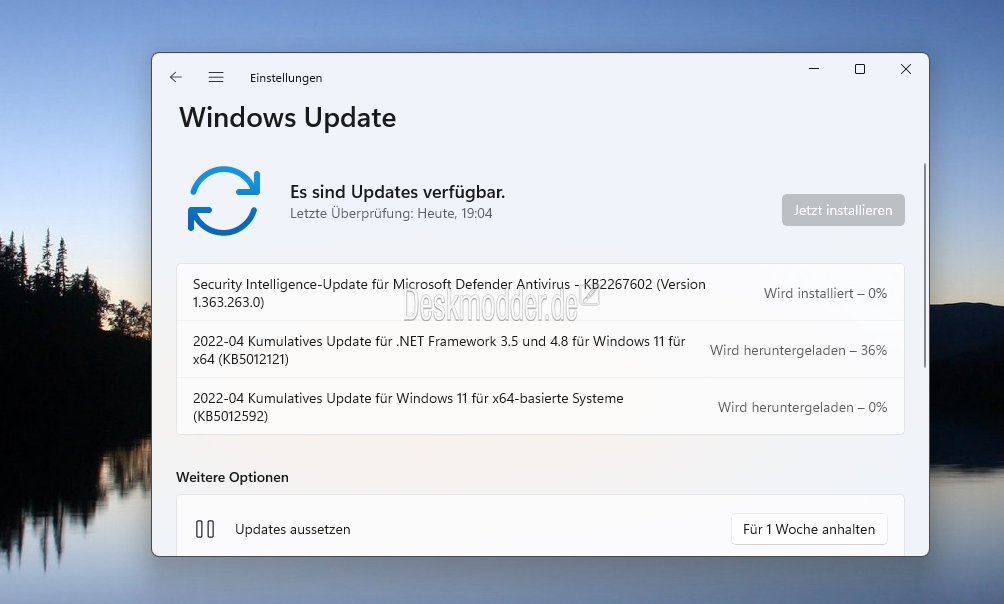
Task: Click the Weitere Optionen section header
Action: (232, 477)
